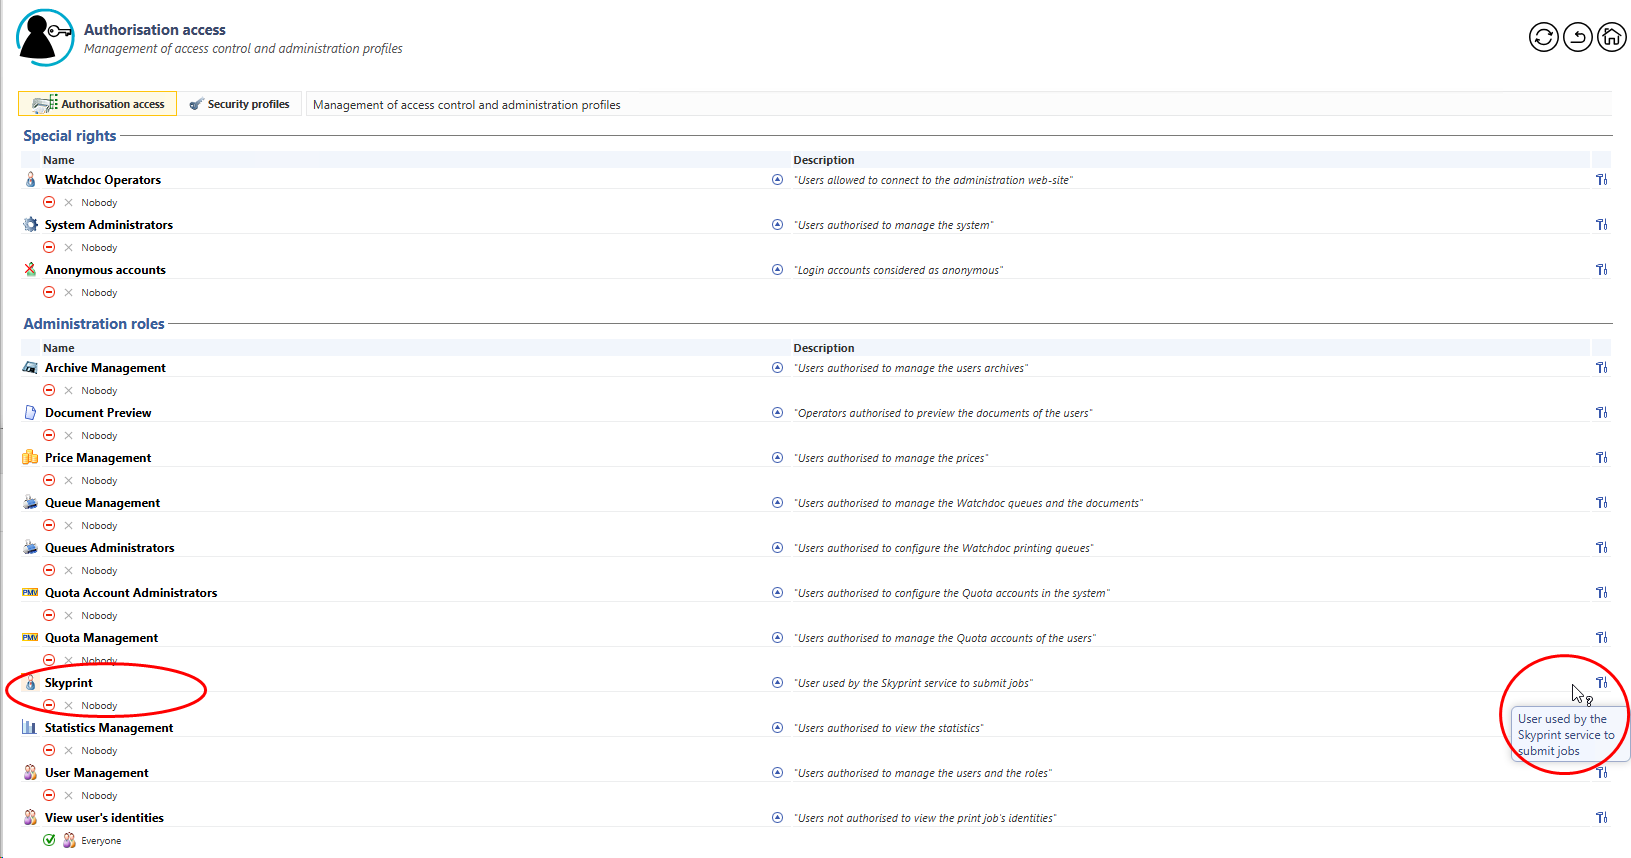Image resolution: width=1631 pixels, height=858 pixels.
Task: Collapse the User Management row using its arrow
Action: coord(777,773)
